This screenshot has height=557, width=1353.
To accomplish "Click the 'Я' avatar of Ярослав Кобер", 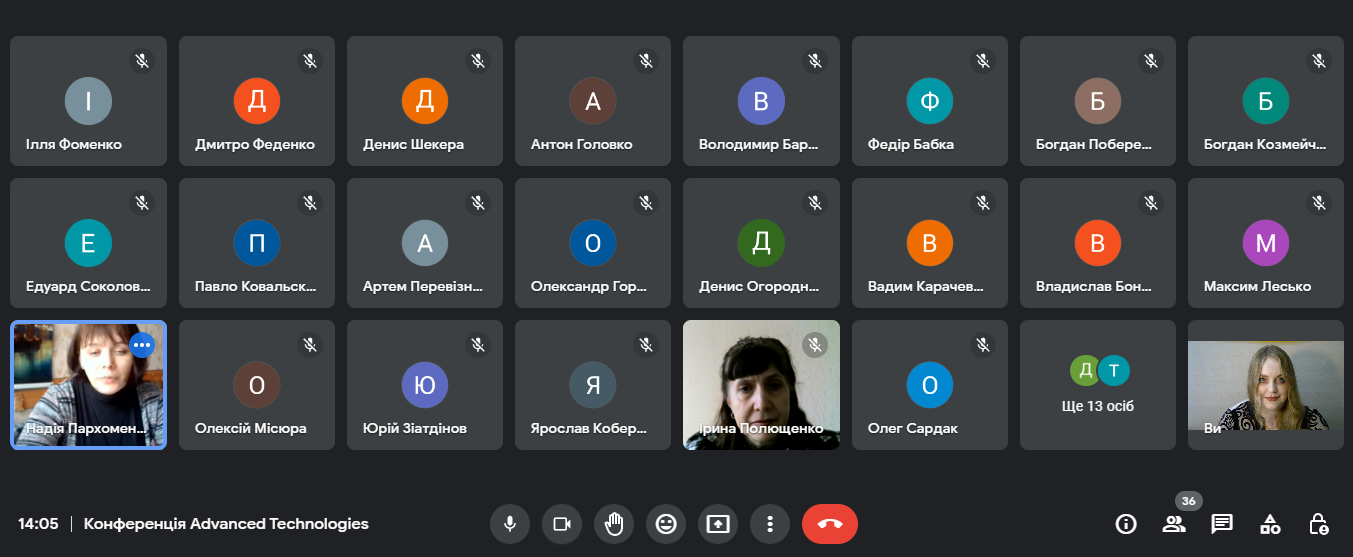I will coord(593,385).
